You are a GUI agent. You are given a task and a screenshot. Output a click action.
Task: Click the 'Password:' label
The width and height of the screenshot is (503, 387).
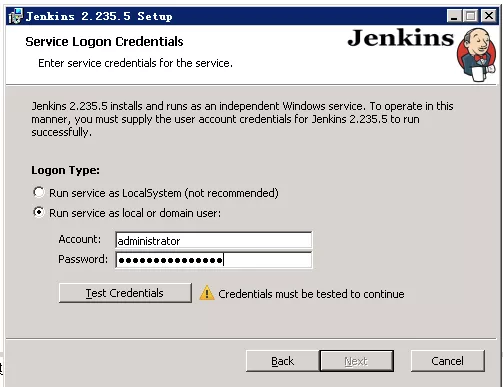coord(83,259)
